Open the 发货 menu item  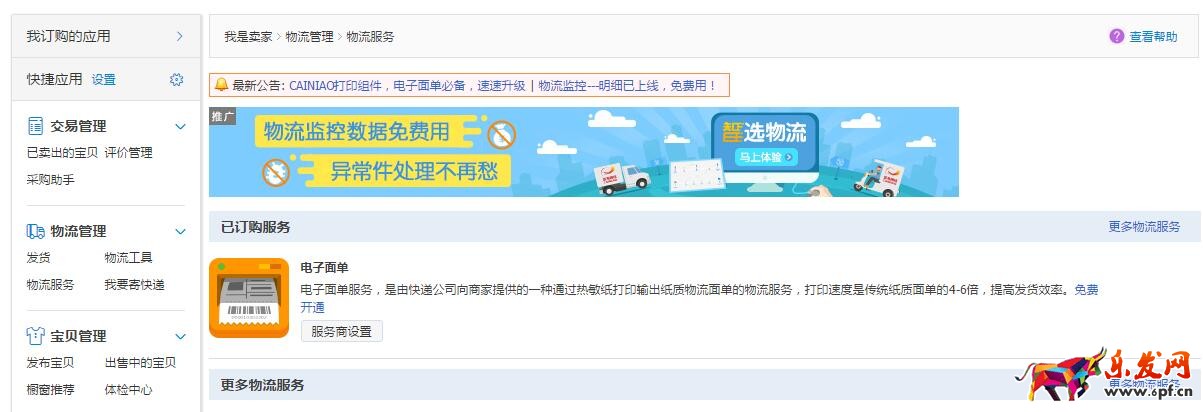click(x=38, y=258)
